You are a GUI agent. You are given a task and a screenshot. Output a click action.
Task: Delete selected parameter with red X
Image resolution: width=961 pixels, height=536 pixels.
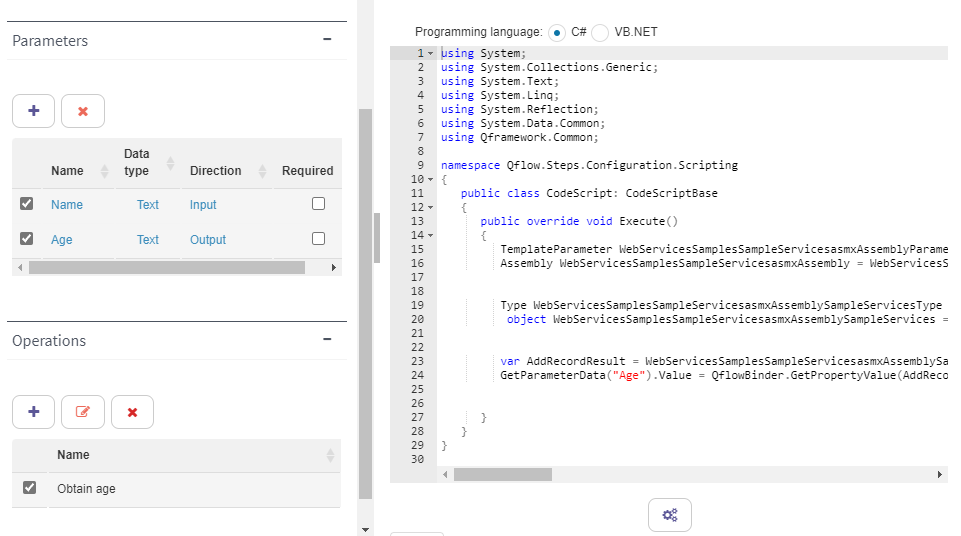tap(83, 111)
